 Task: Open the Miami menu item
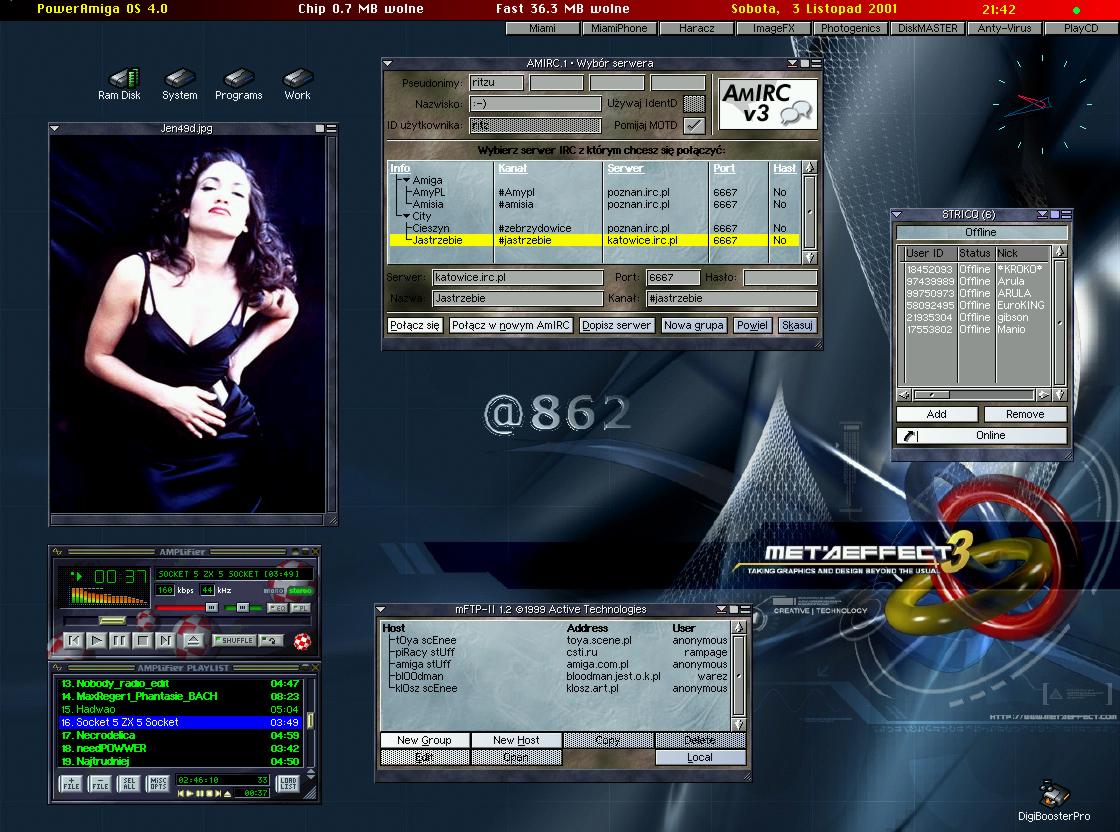click(x=542, y=28)
